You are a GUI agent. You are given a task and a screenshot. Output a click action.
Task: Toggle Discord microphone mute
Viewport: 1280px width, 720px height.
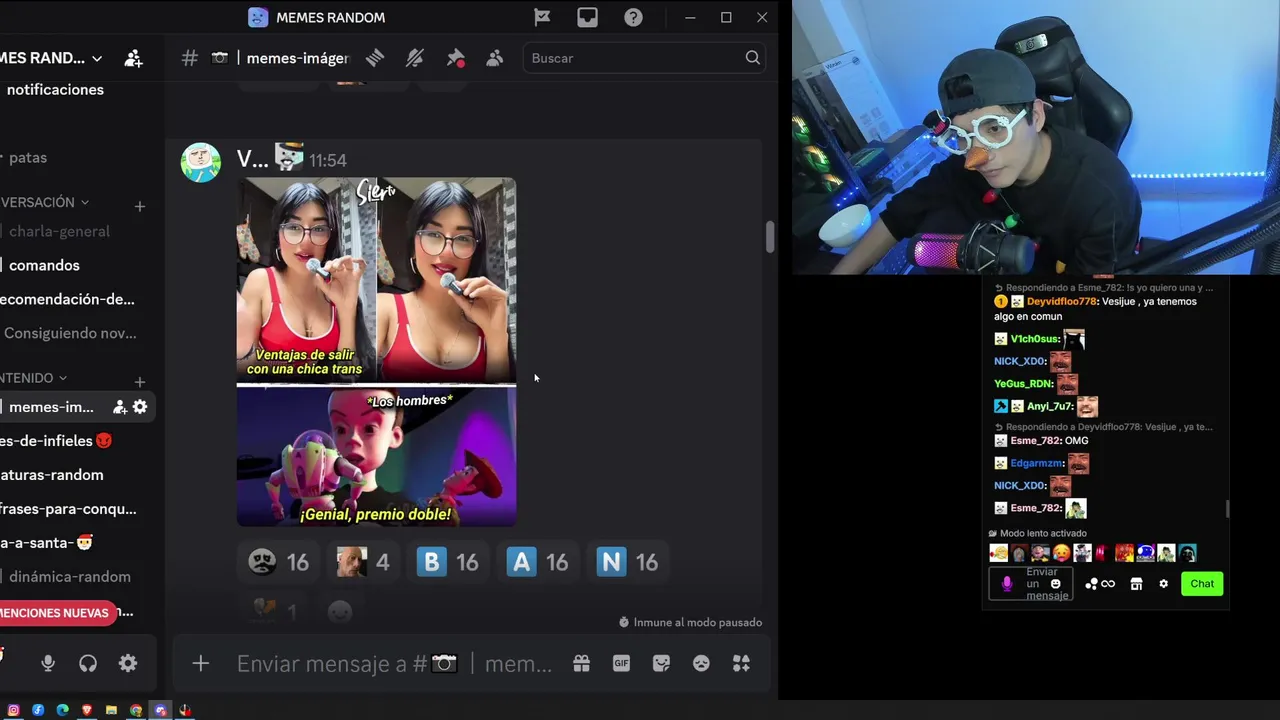click(x=48, y=663)
